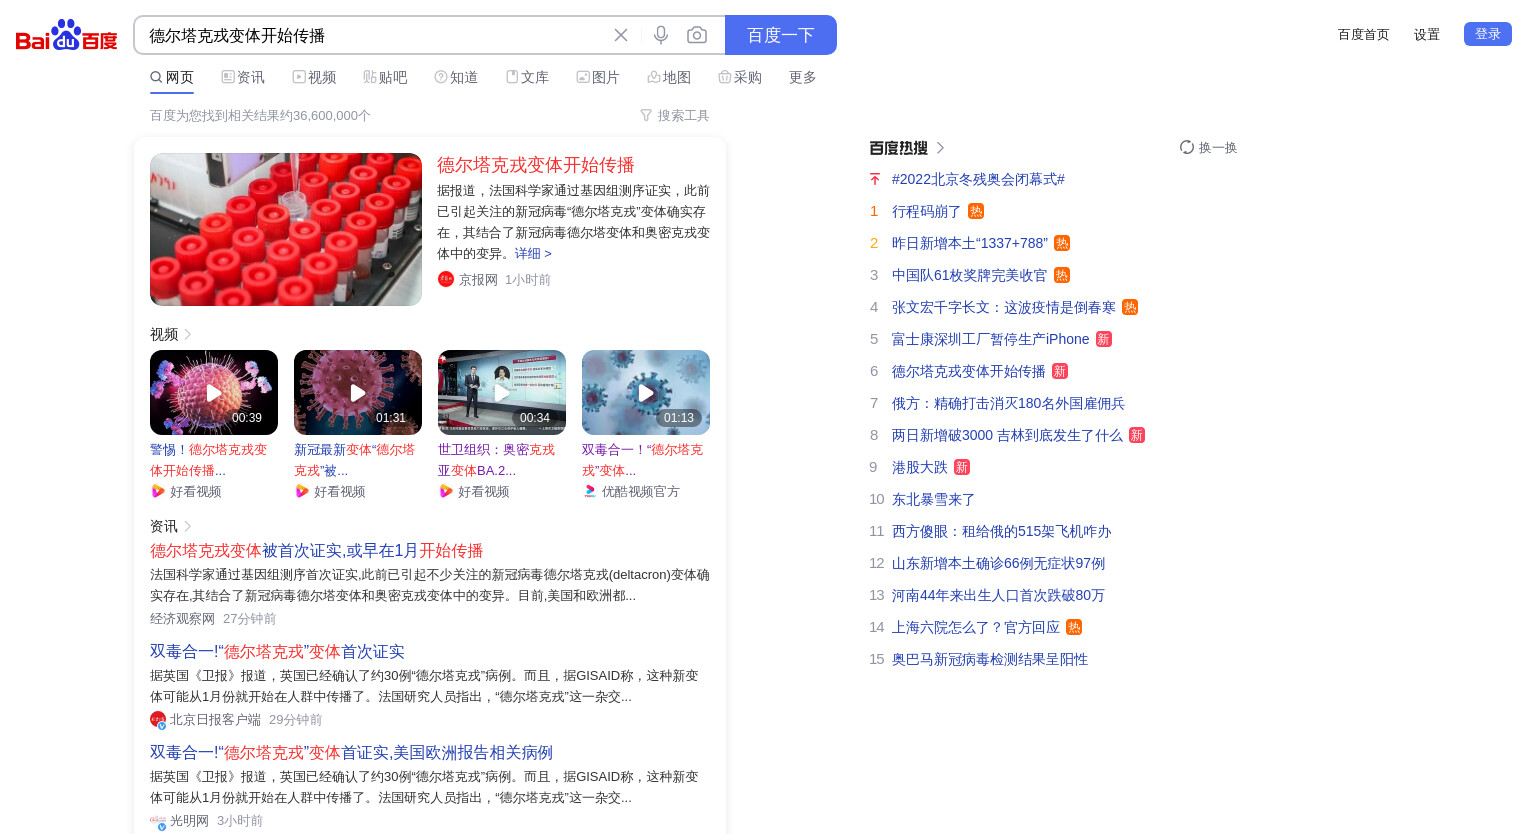Switch to the 图片 tab
The image size is (1536, 834).
pos(598,77)
